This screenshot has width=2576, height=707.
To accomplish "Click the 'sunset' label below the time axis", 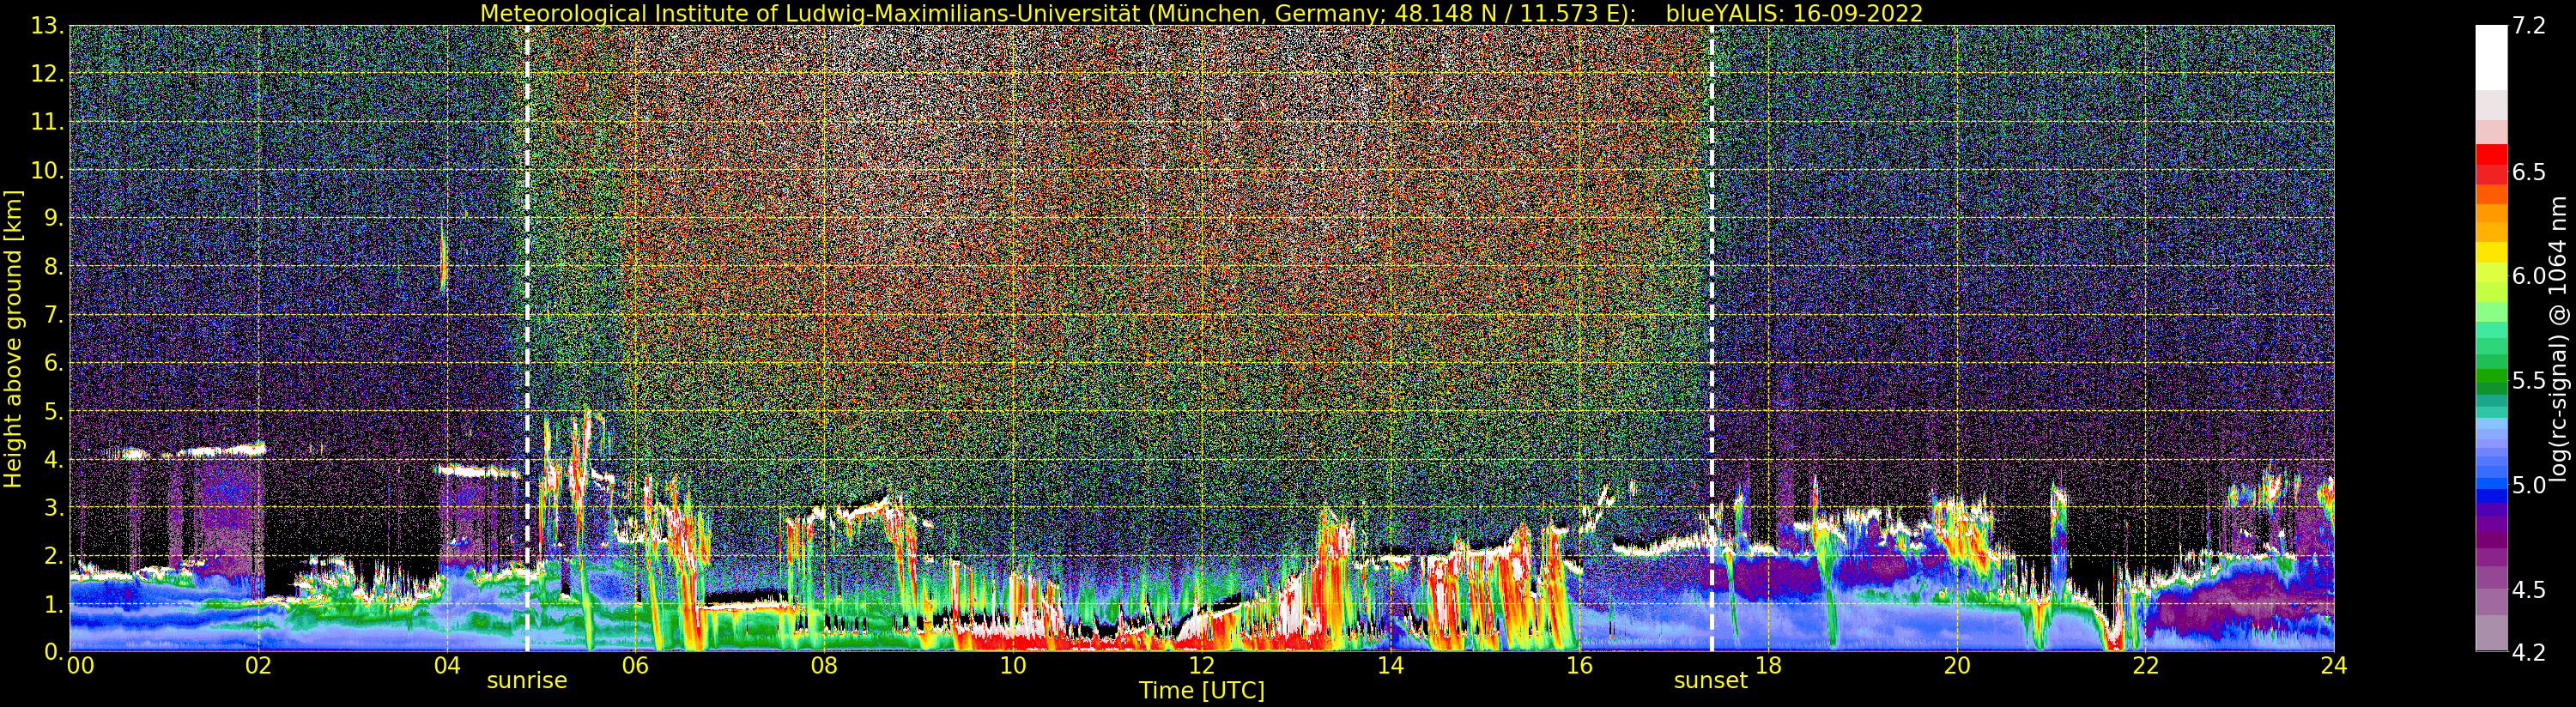I will point(1711,680).
